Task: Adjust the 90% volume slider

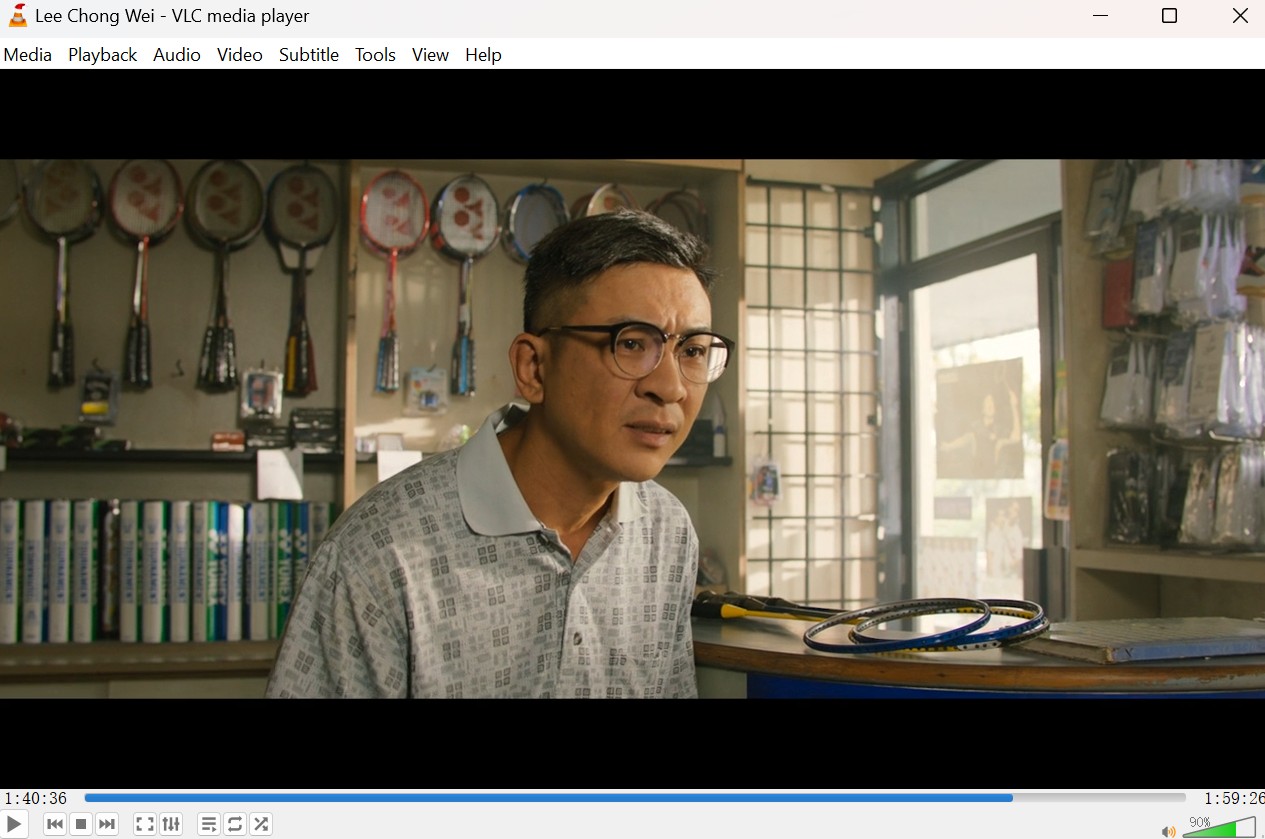Action: 1220,826
